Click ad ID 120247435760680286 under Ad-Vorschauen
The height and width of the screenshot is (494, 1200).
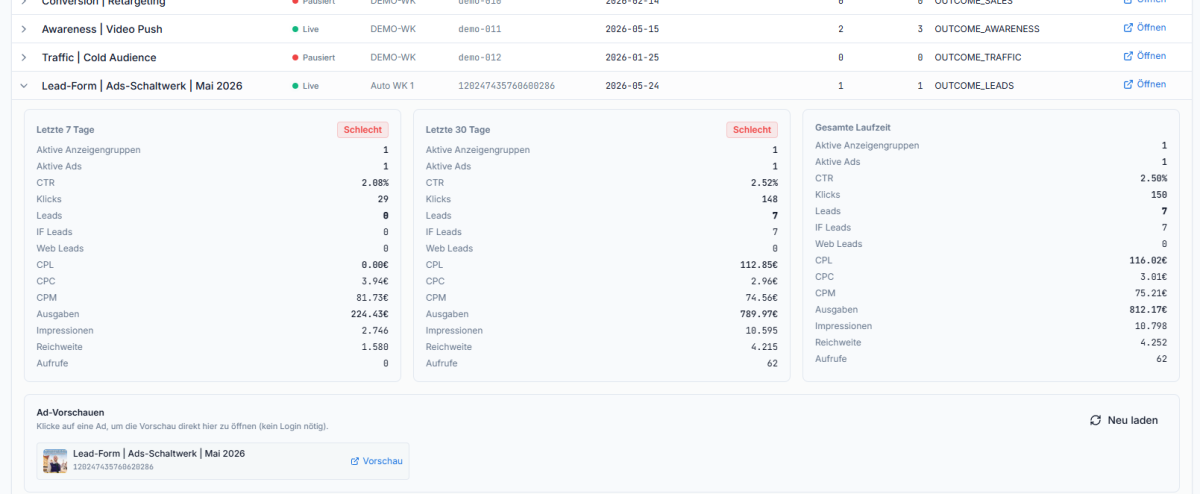coord(113,467)
